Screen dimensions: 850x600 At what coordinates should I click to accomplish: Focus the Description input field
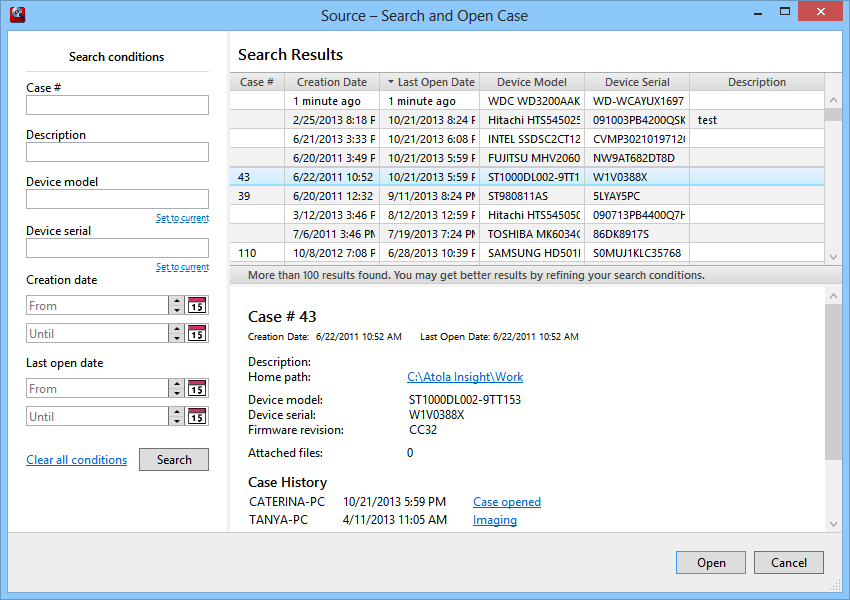coord(117,152)
